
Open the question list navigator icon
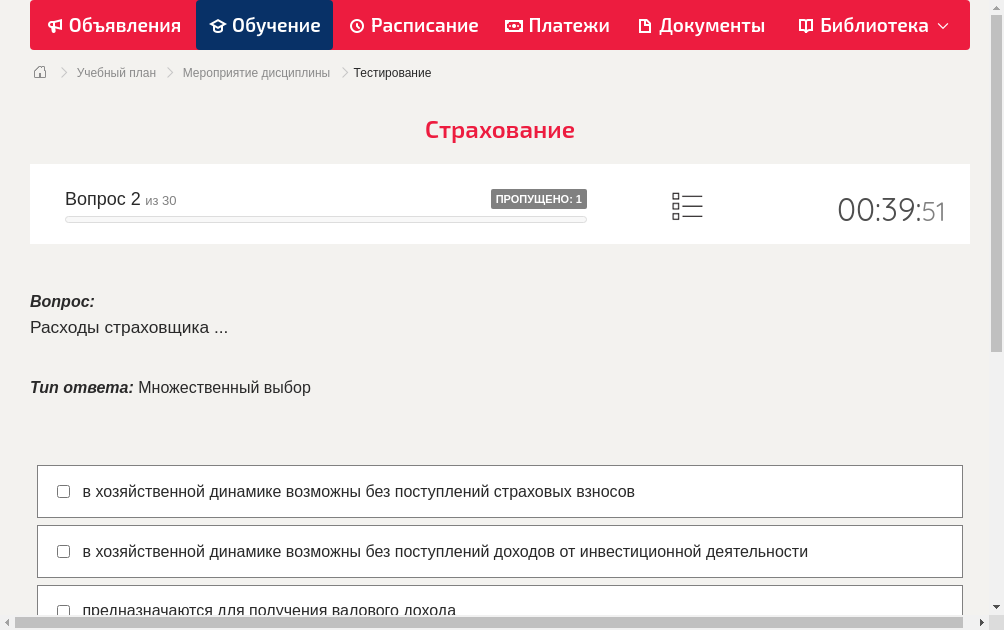(687, 206)
